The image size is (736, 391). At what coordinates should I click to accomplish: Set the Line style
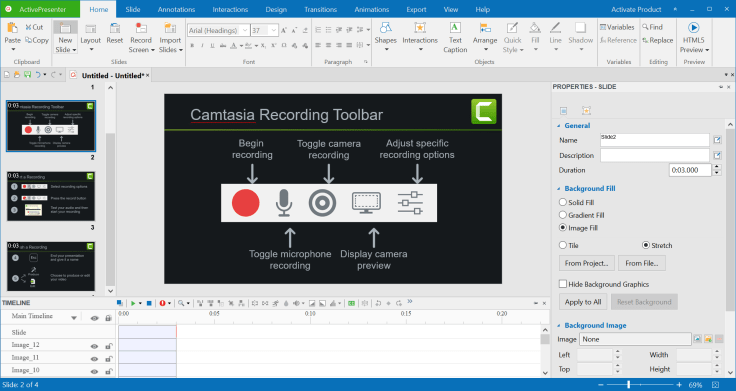555,36
